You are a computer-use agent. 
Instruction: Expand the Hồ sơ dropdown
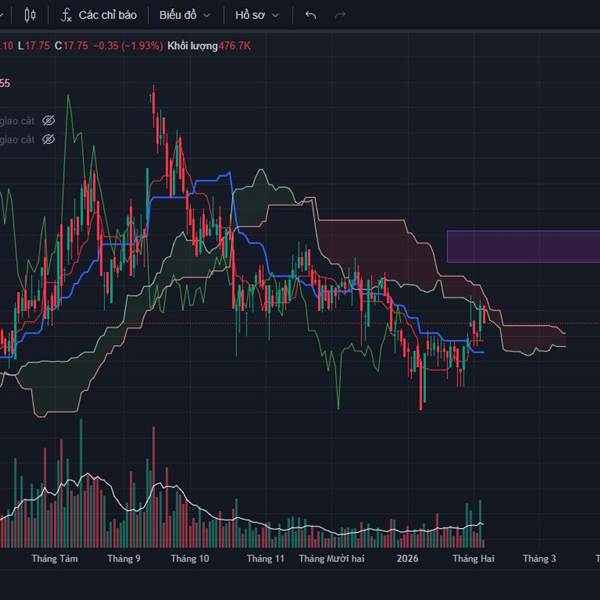(x=257, y=15)
